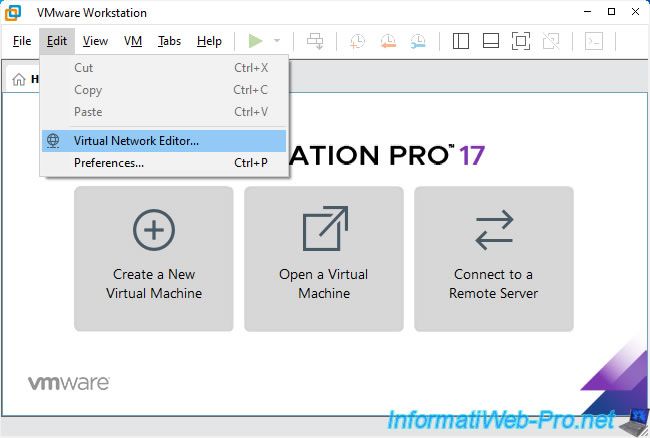Viewport: 650px width, 438px height.
Task: Toggle the library sidebar view icon
Action: [x=461, y=41]
